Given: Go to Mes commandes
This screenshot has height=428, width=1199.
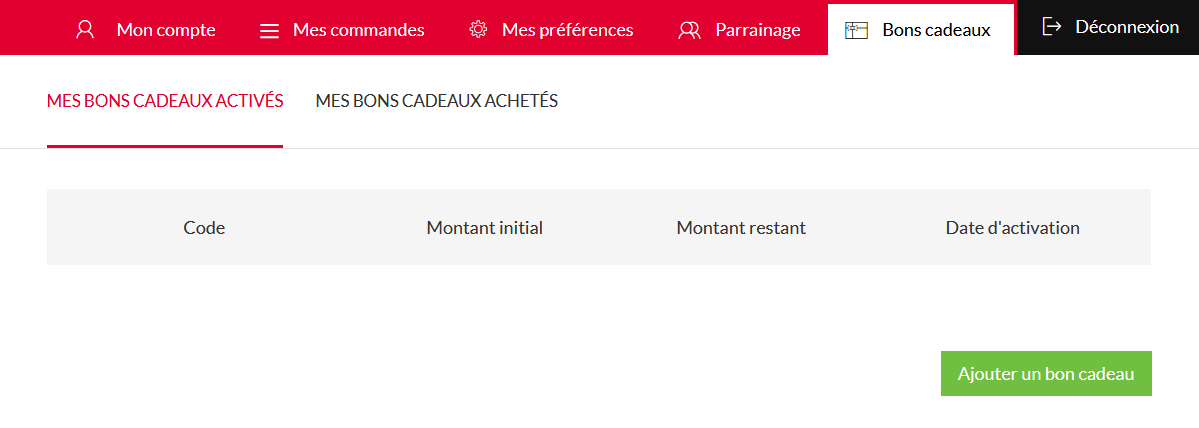Looking at the screenshot, I should click(x=358, y=30).
